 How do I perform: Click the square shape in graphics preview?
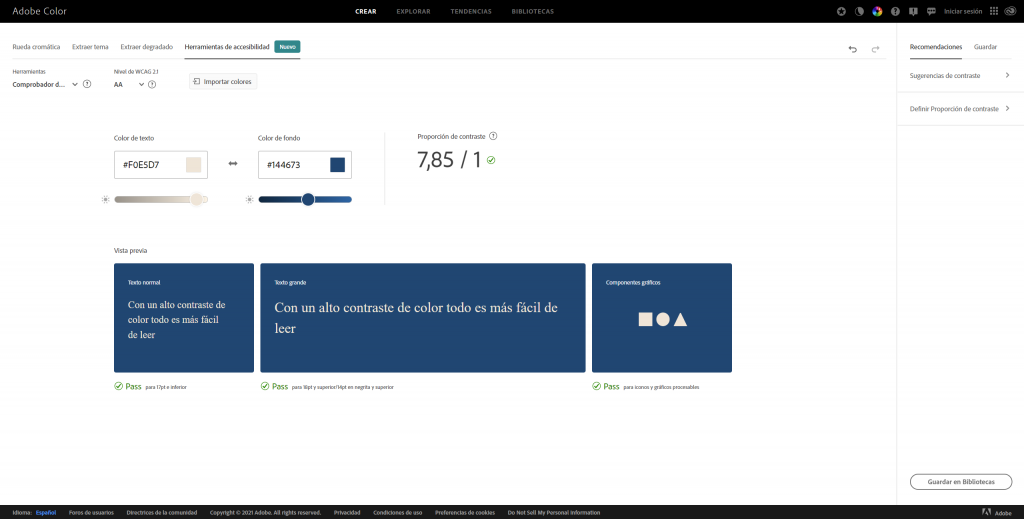[x=645, y=319]
